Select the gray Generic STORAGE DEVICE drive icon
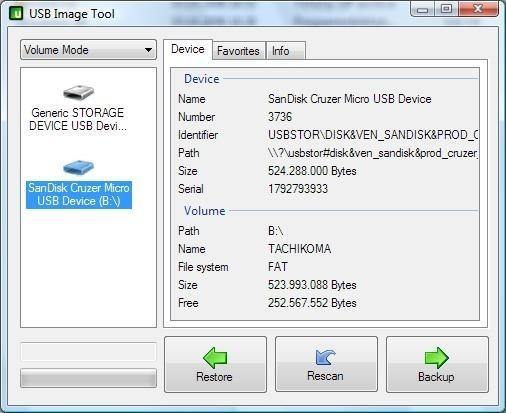 [x=78, y=92]
